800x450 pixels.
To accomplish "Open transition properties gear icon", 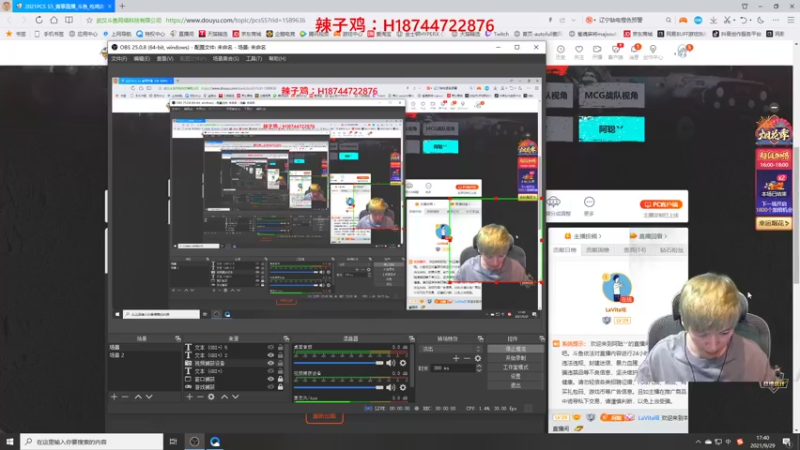I will tap(478, 358).
